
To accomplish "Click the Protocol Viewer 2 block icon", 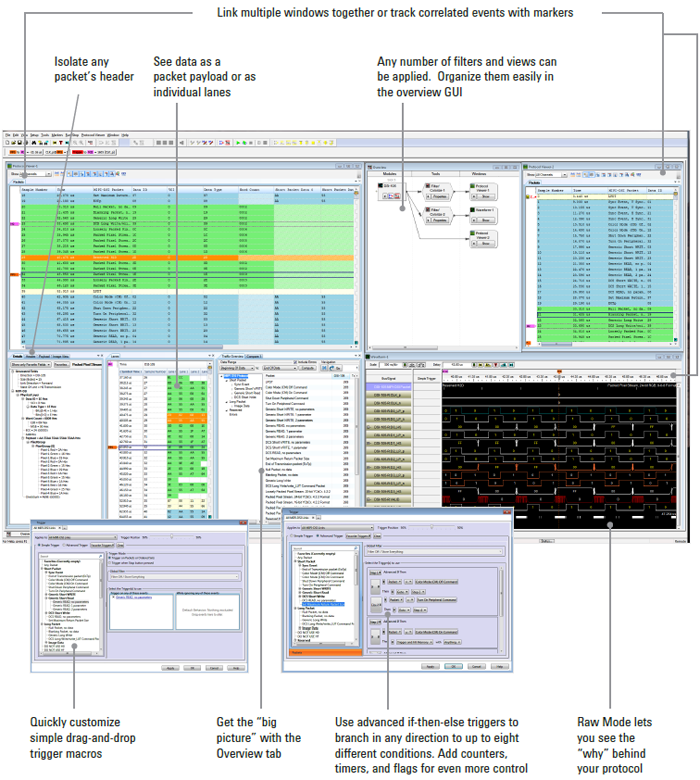I will (473, 233).
